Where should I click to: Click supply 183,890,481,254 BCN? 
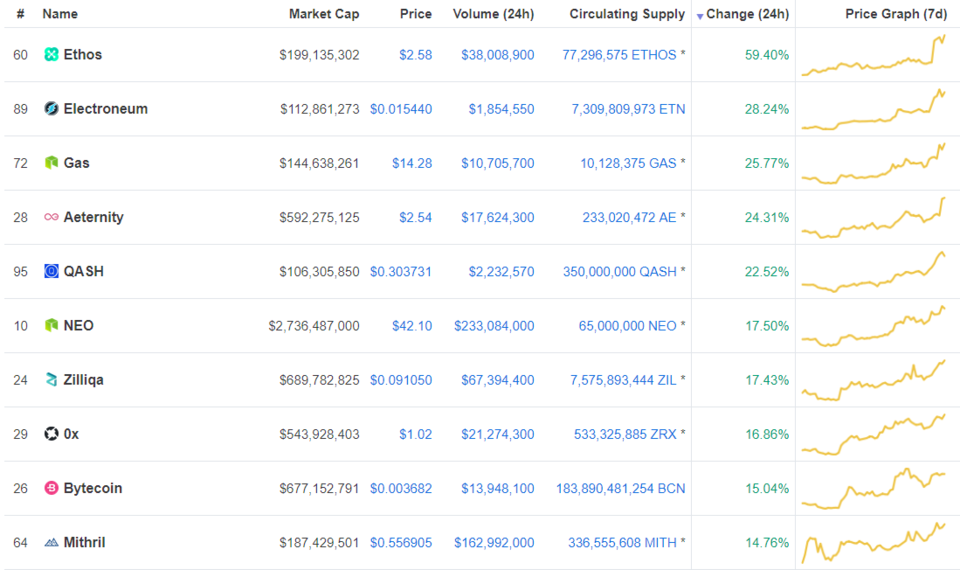[621, 489]
